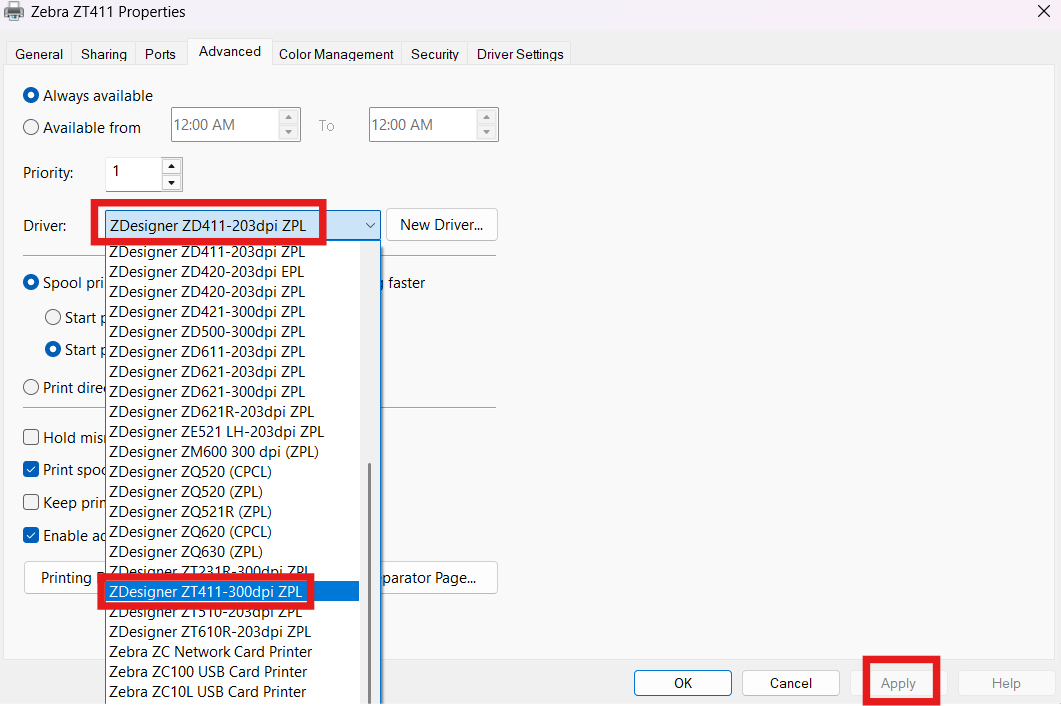
Task: Increase the To end time with the up arrow
Action: point(487,117)
